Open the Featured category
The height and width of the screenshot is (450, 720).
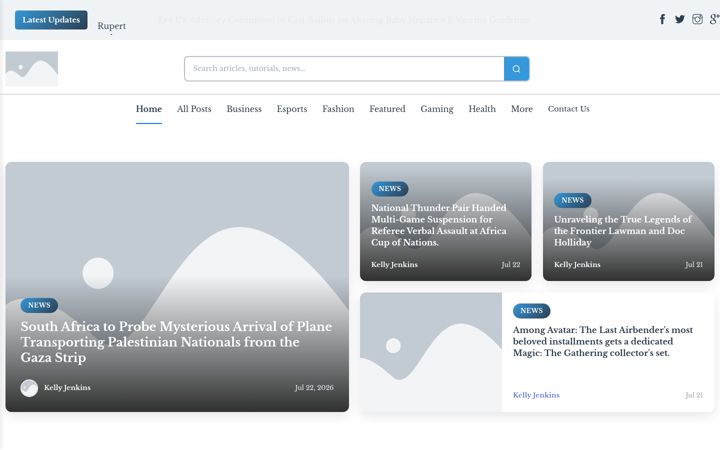(387, 109)
